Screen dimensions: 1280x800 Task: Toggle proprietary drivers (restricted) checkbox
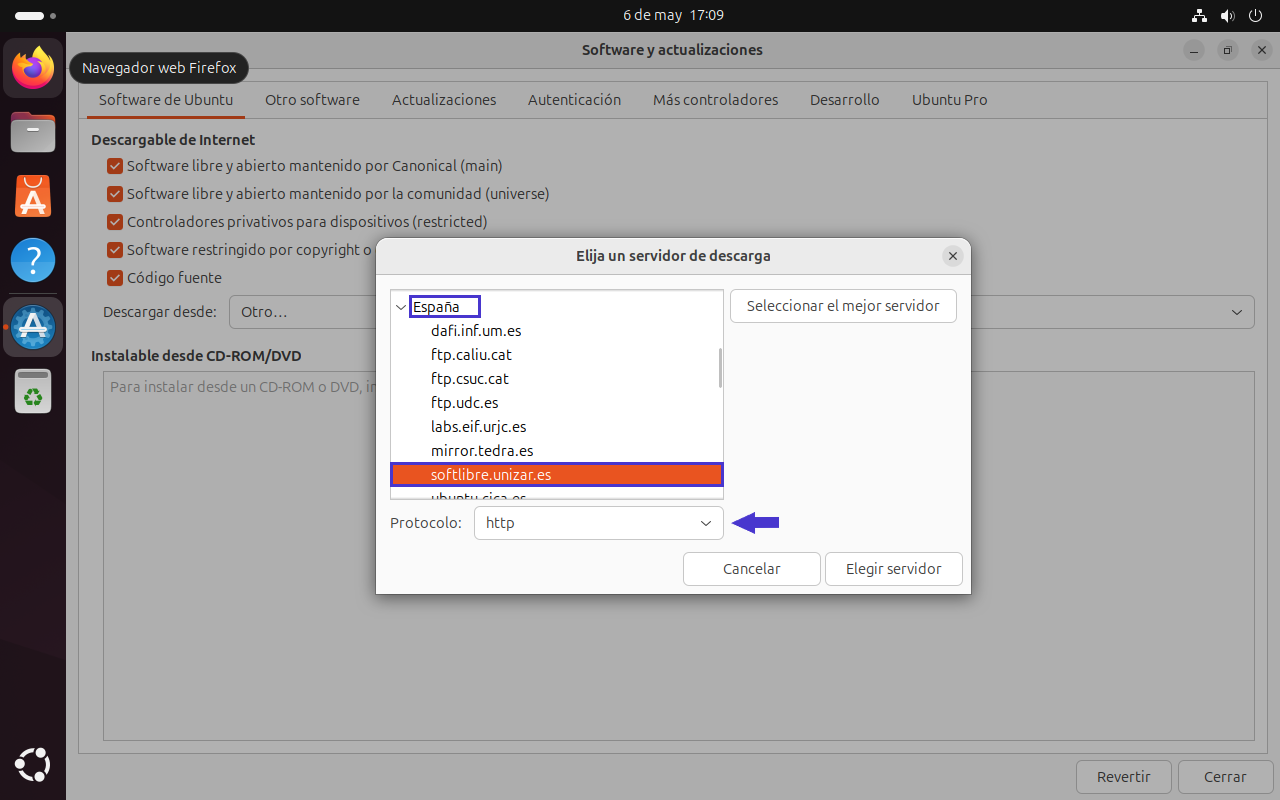[115, 222]
